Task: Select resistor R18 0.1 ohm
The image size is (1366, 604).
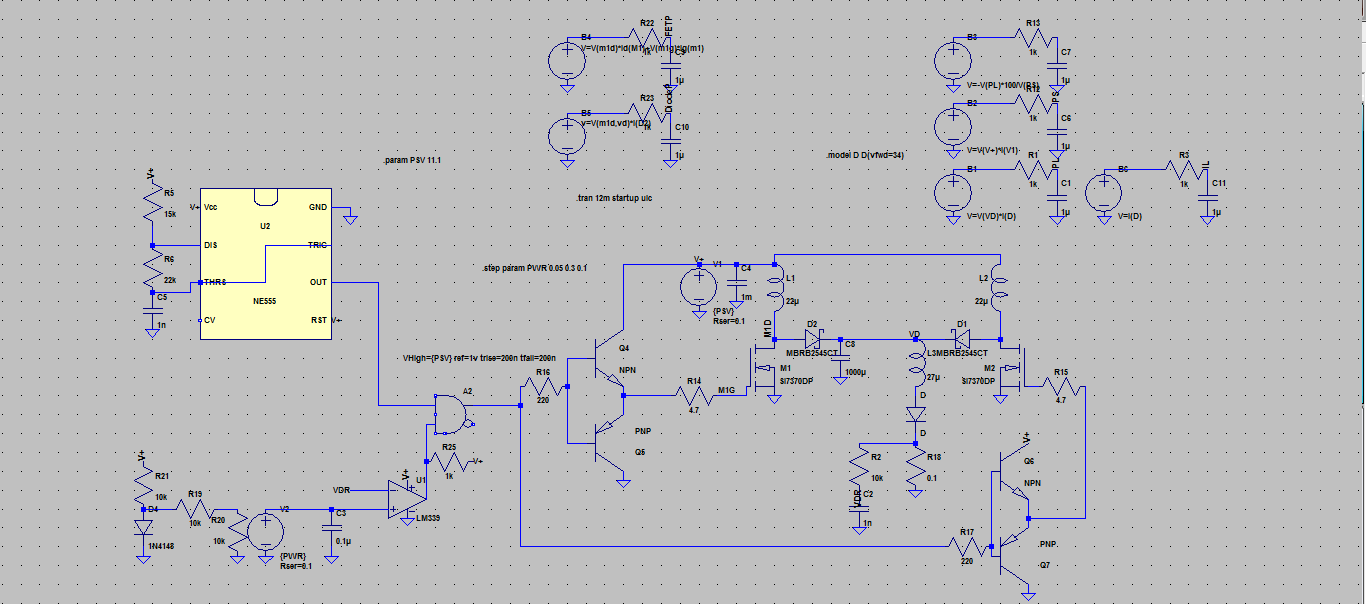Action: (x=915, y=470)
